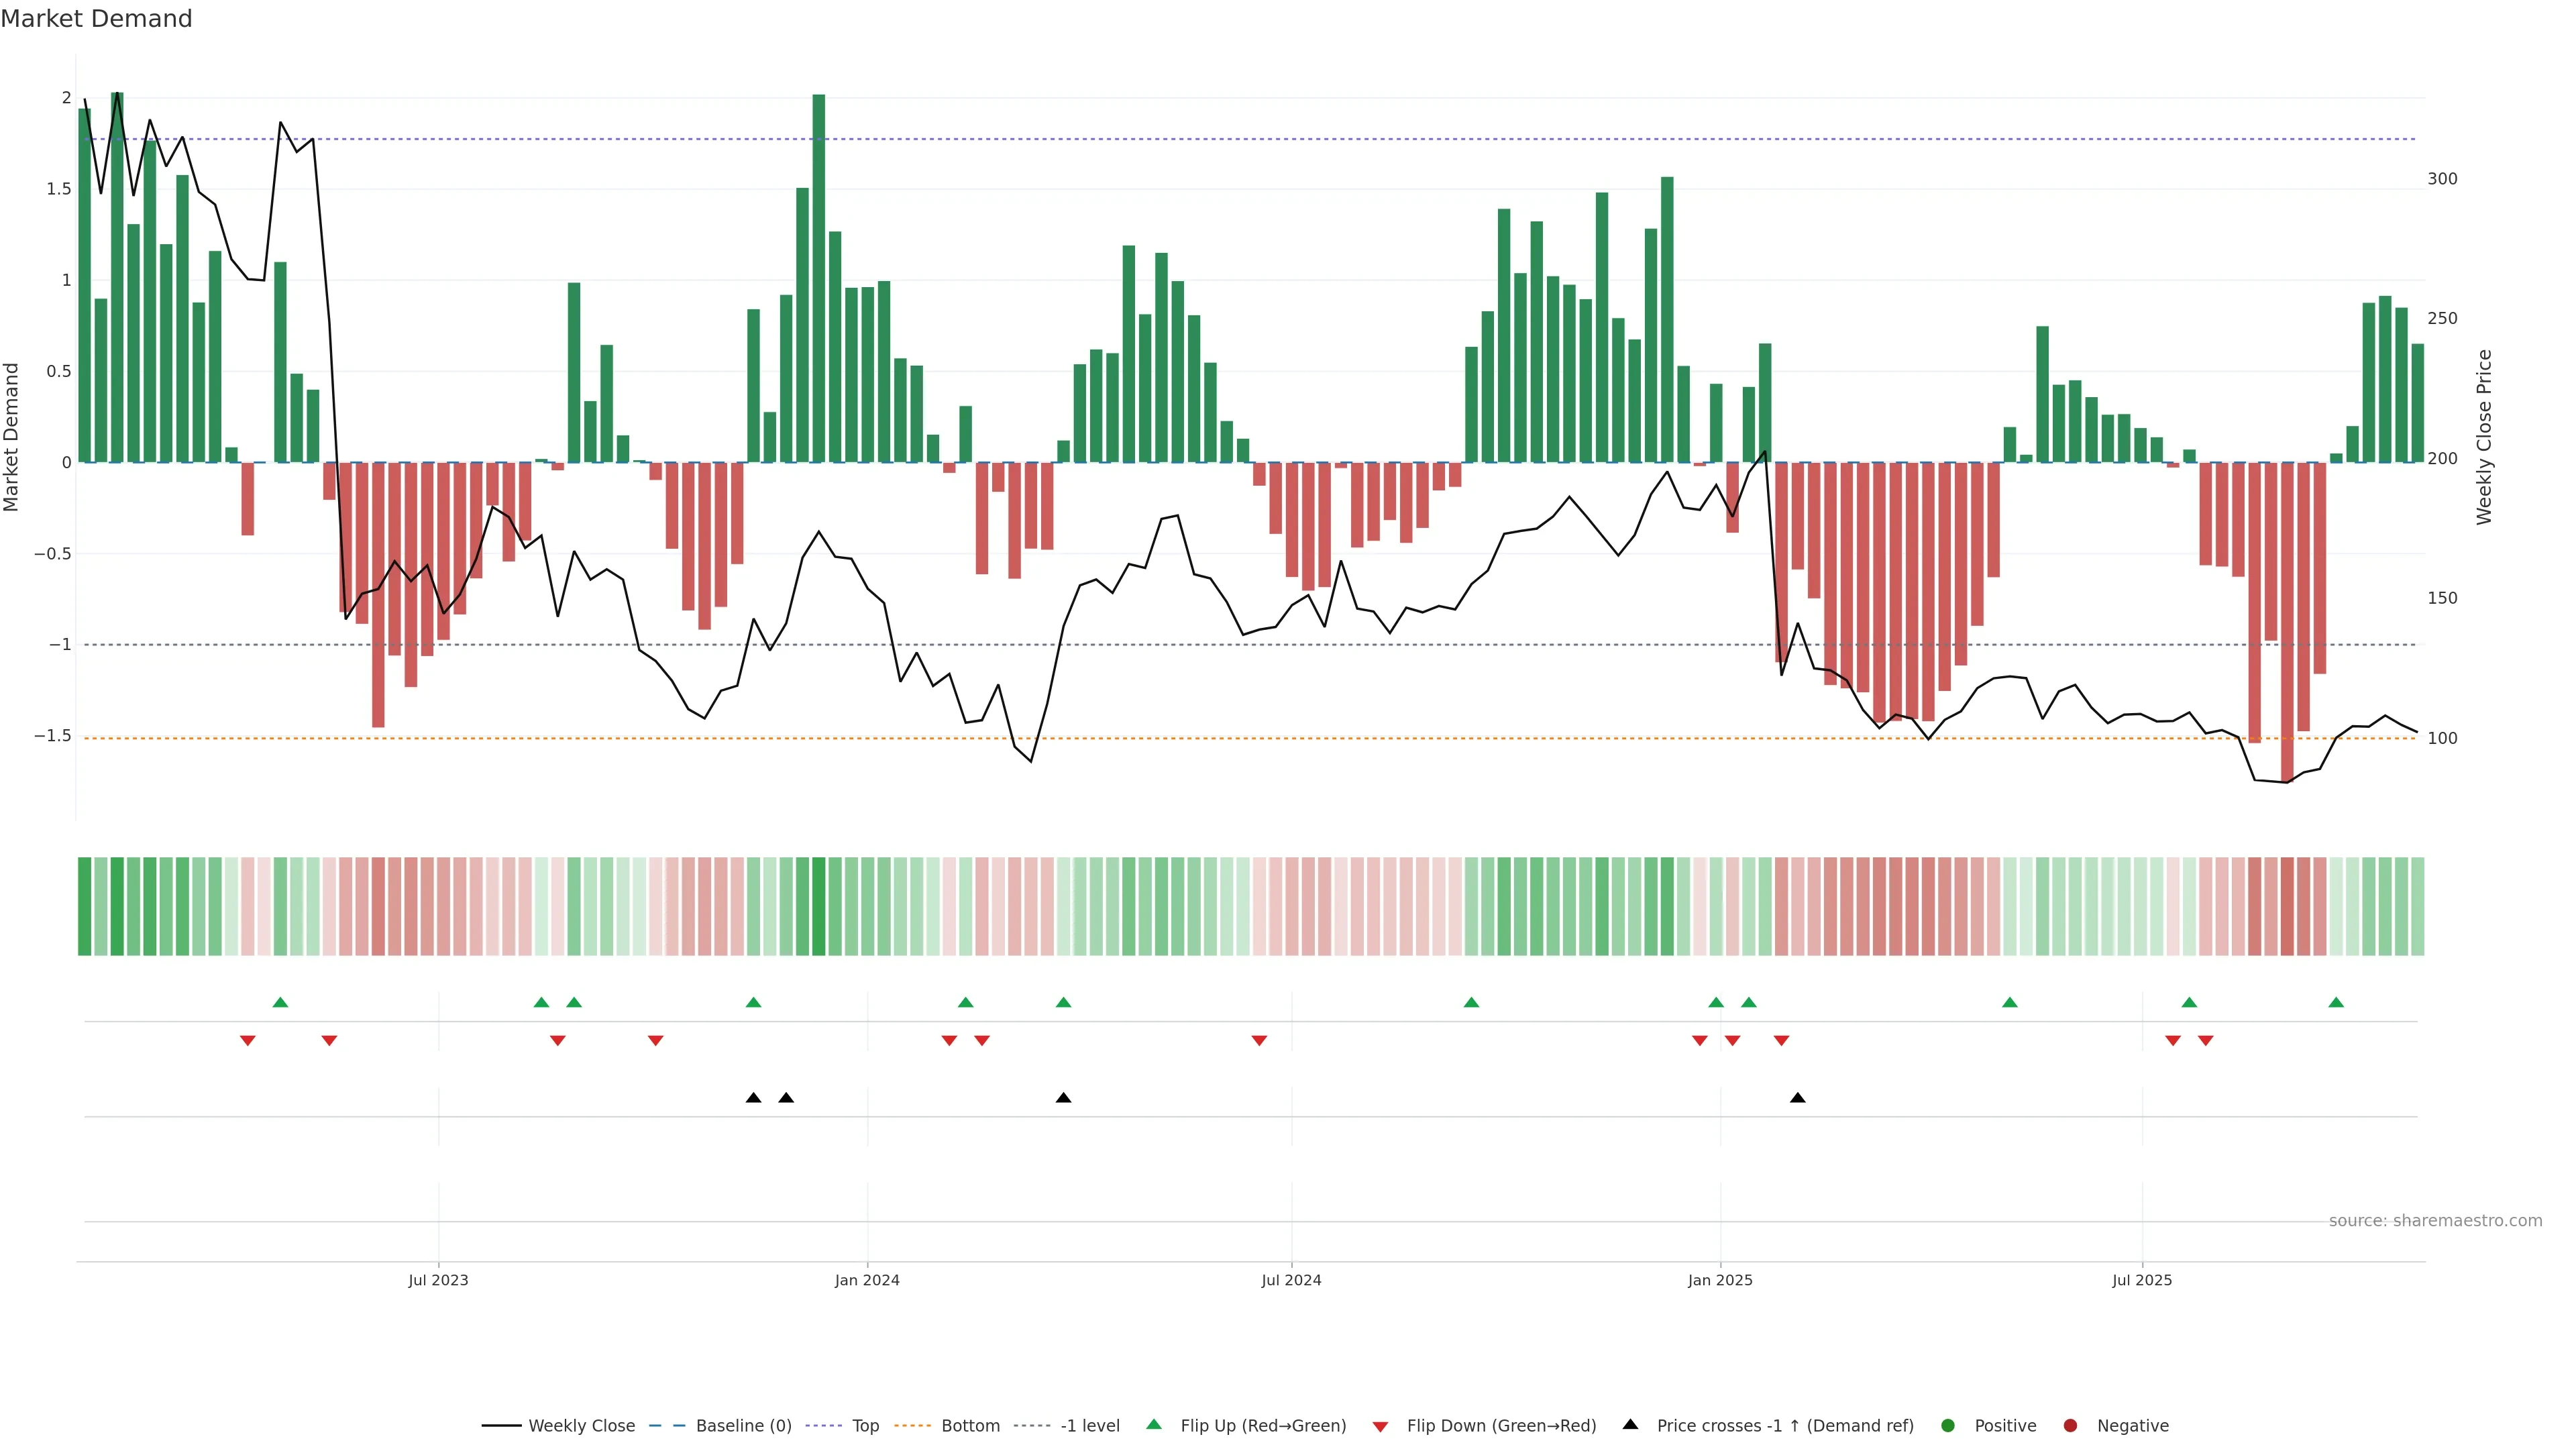Click Price crosses -1 black triangle legend

tap(1630, 1425)
